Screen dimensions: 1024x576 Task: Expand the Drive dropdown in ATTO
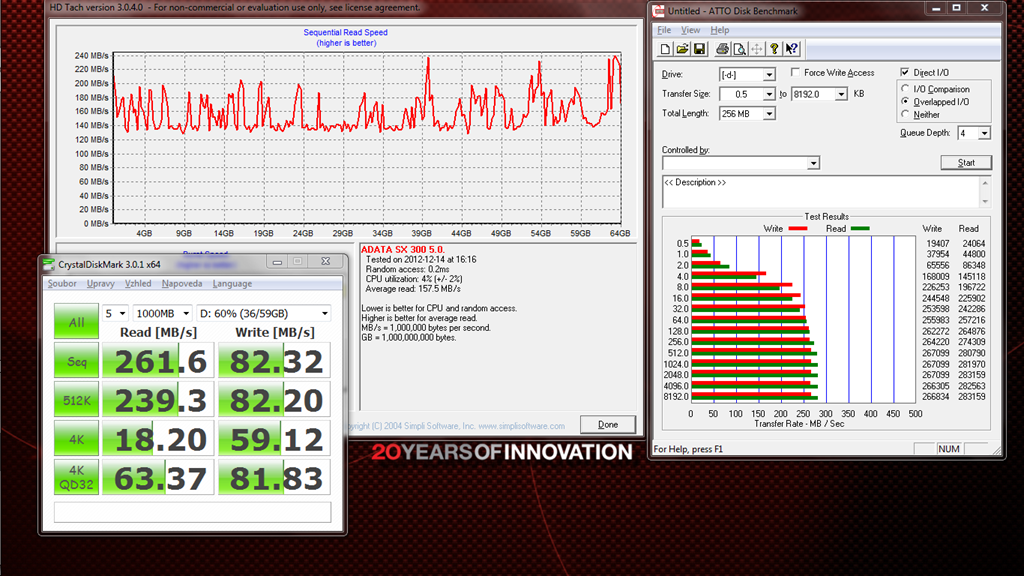pyautogui.click(x=768, y=75)
